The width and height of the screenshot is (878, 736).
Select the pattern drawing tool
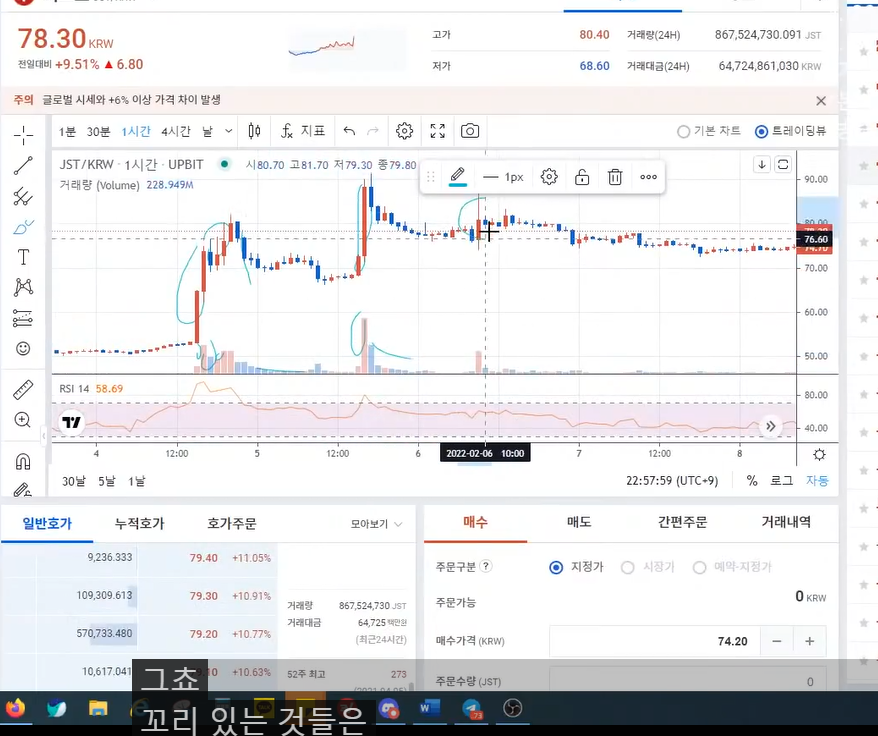click(x=23, y=287)
